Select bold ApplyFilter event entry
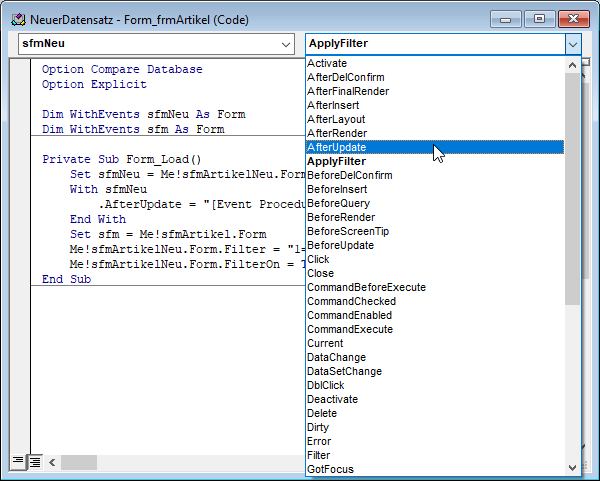Image resolution: width=600 pixels, height=481 pixels. click(435, 161)
